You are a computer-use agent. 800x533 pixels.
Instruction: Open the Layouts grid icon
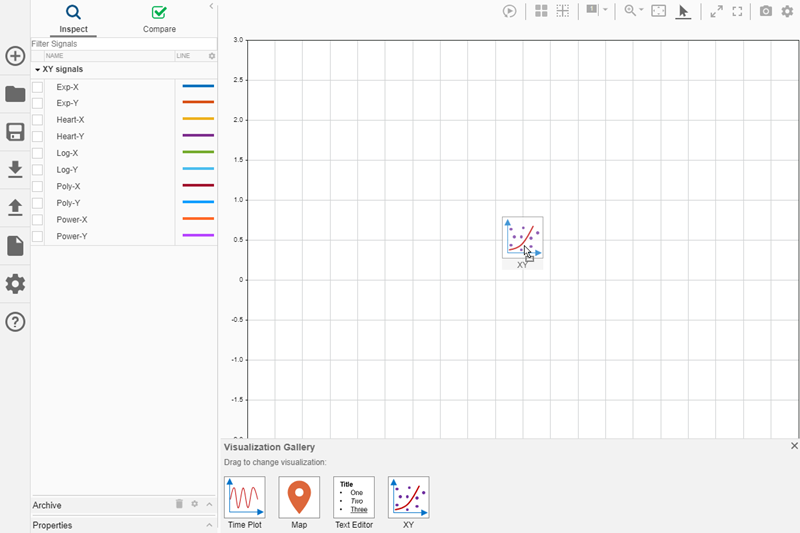(x=541, y=11)
